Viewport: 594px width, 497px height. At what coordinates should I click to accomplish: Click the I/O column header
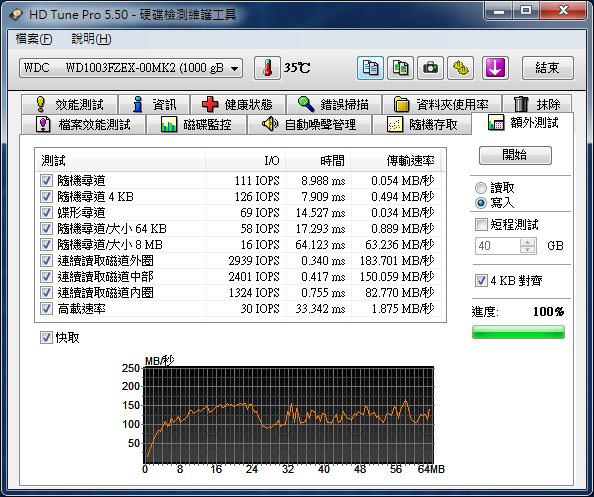(246, 161)
